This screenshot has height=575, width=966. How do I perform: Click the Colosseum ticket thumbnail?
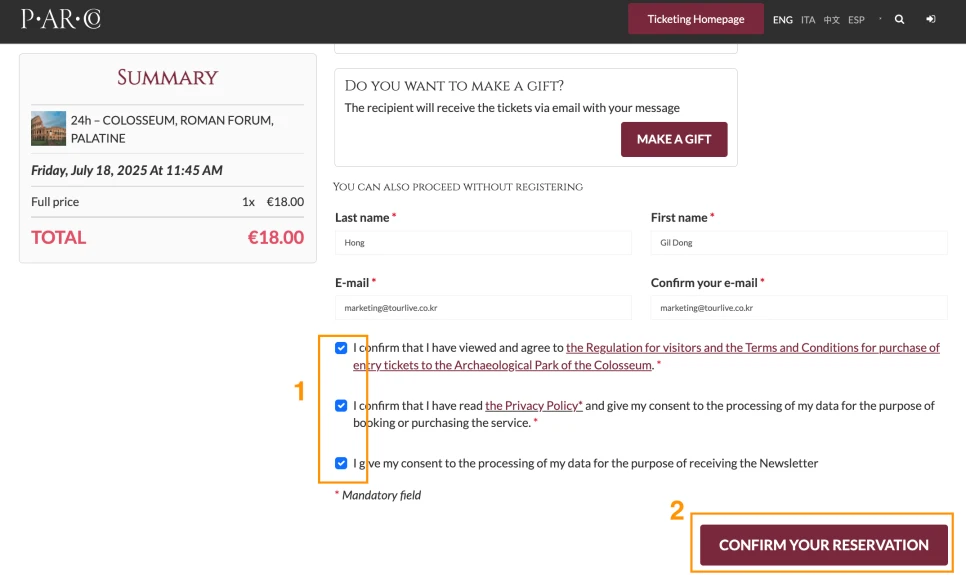[48, 128]
